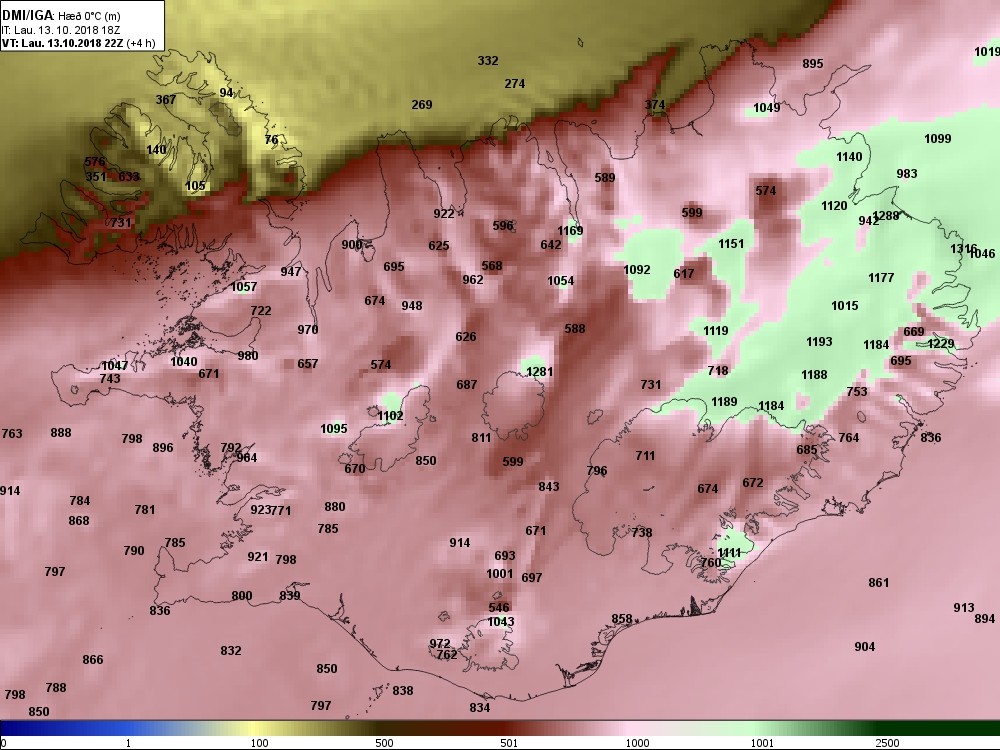Click the map value 1193
This screenshot has height=750, width=1000.
coord(819,342)
